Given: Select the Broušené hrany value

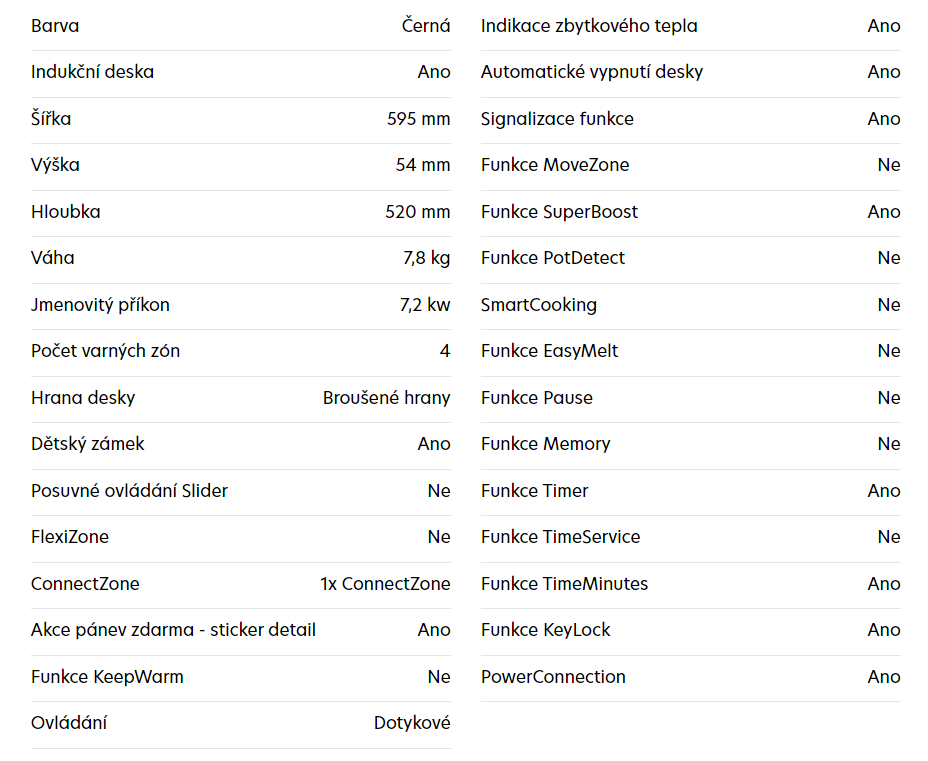Looking at the screenshot, I should point(386,398).
